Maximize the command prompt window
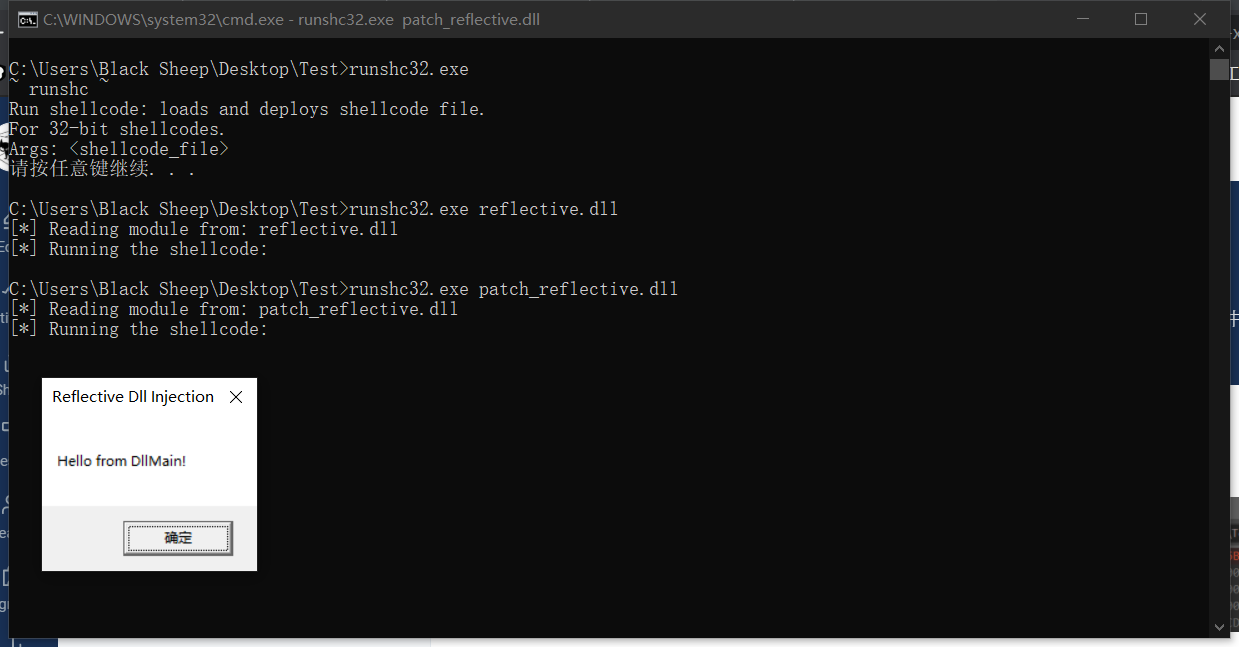Viewport: 1239px width, 647px height. tap(1141, 19)
